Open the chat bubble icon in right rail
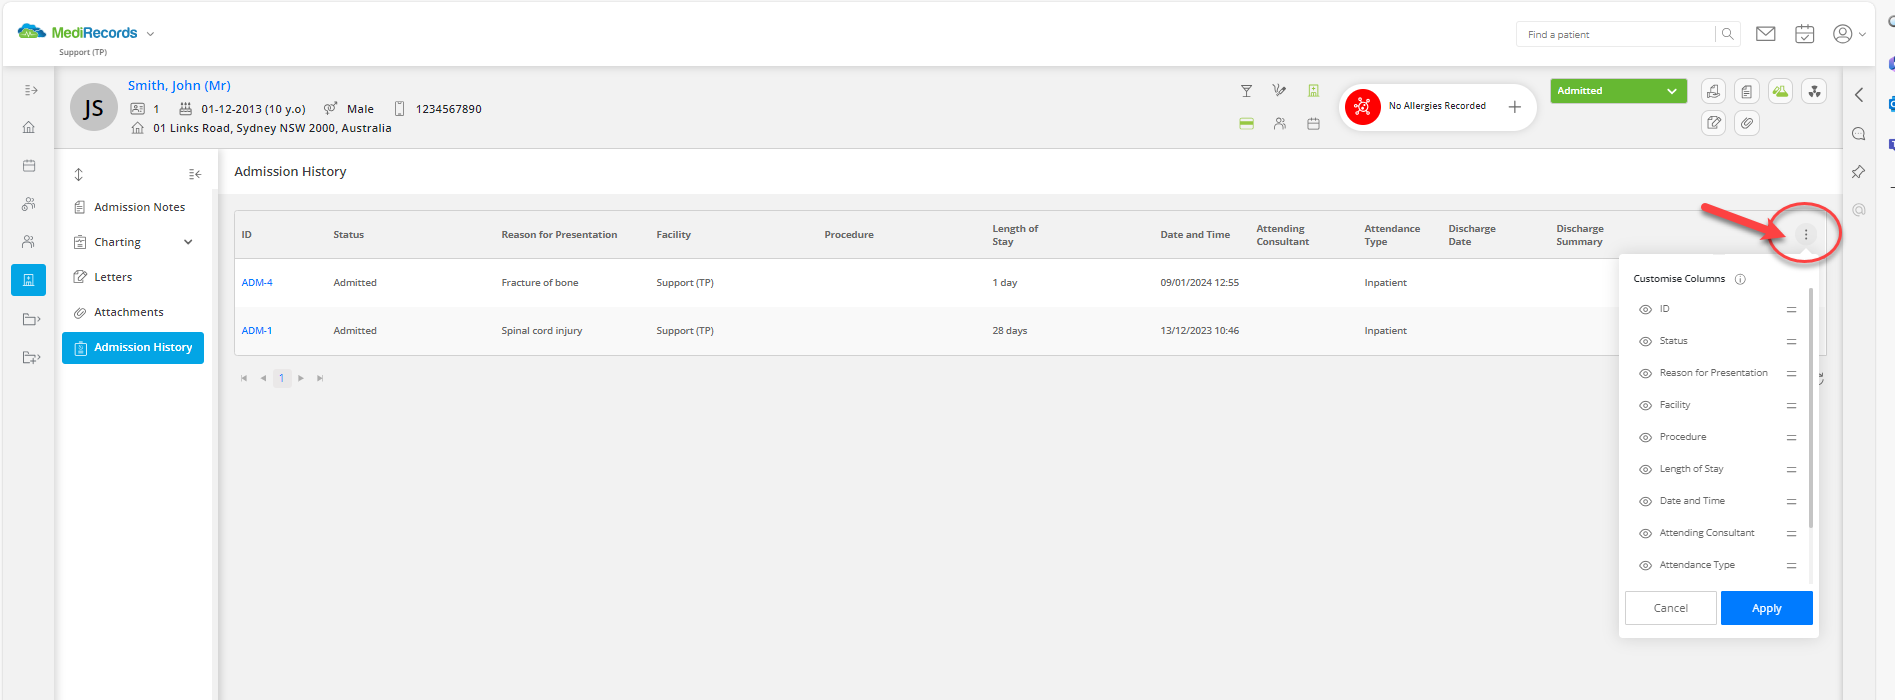1895x700 pixels. tap(1859, 134)
